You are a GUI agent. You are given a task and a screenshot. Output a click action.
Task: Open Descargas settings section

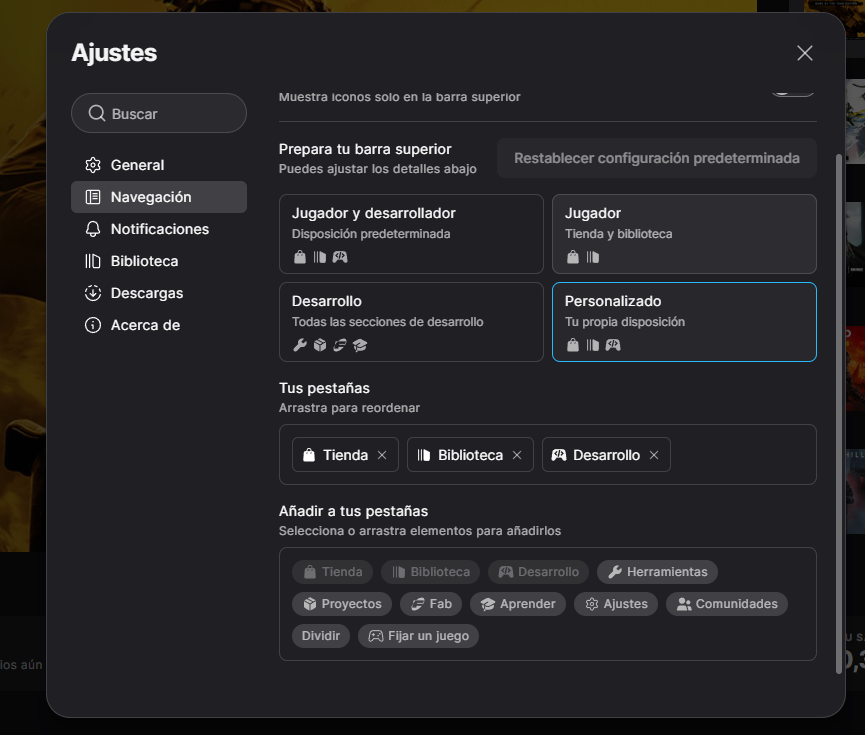click(x=159, y=293)
